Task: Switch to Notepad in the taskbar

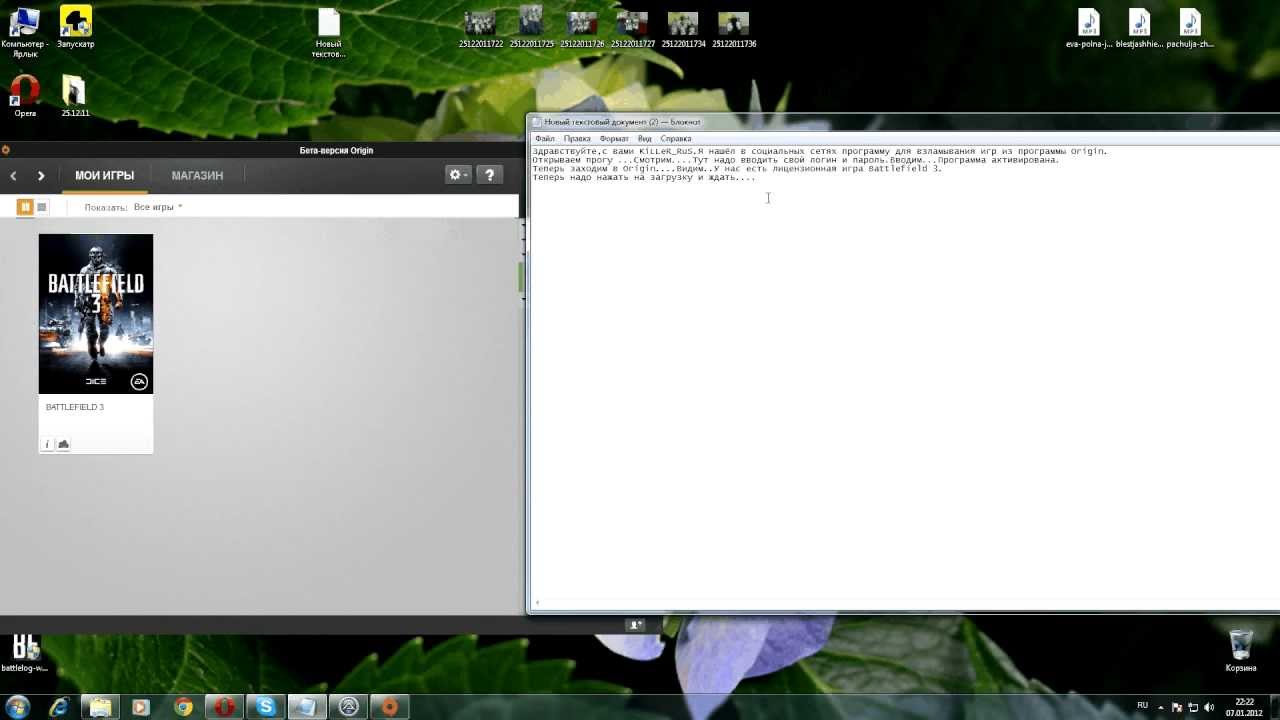Action: [307, 707]
